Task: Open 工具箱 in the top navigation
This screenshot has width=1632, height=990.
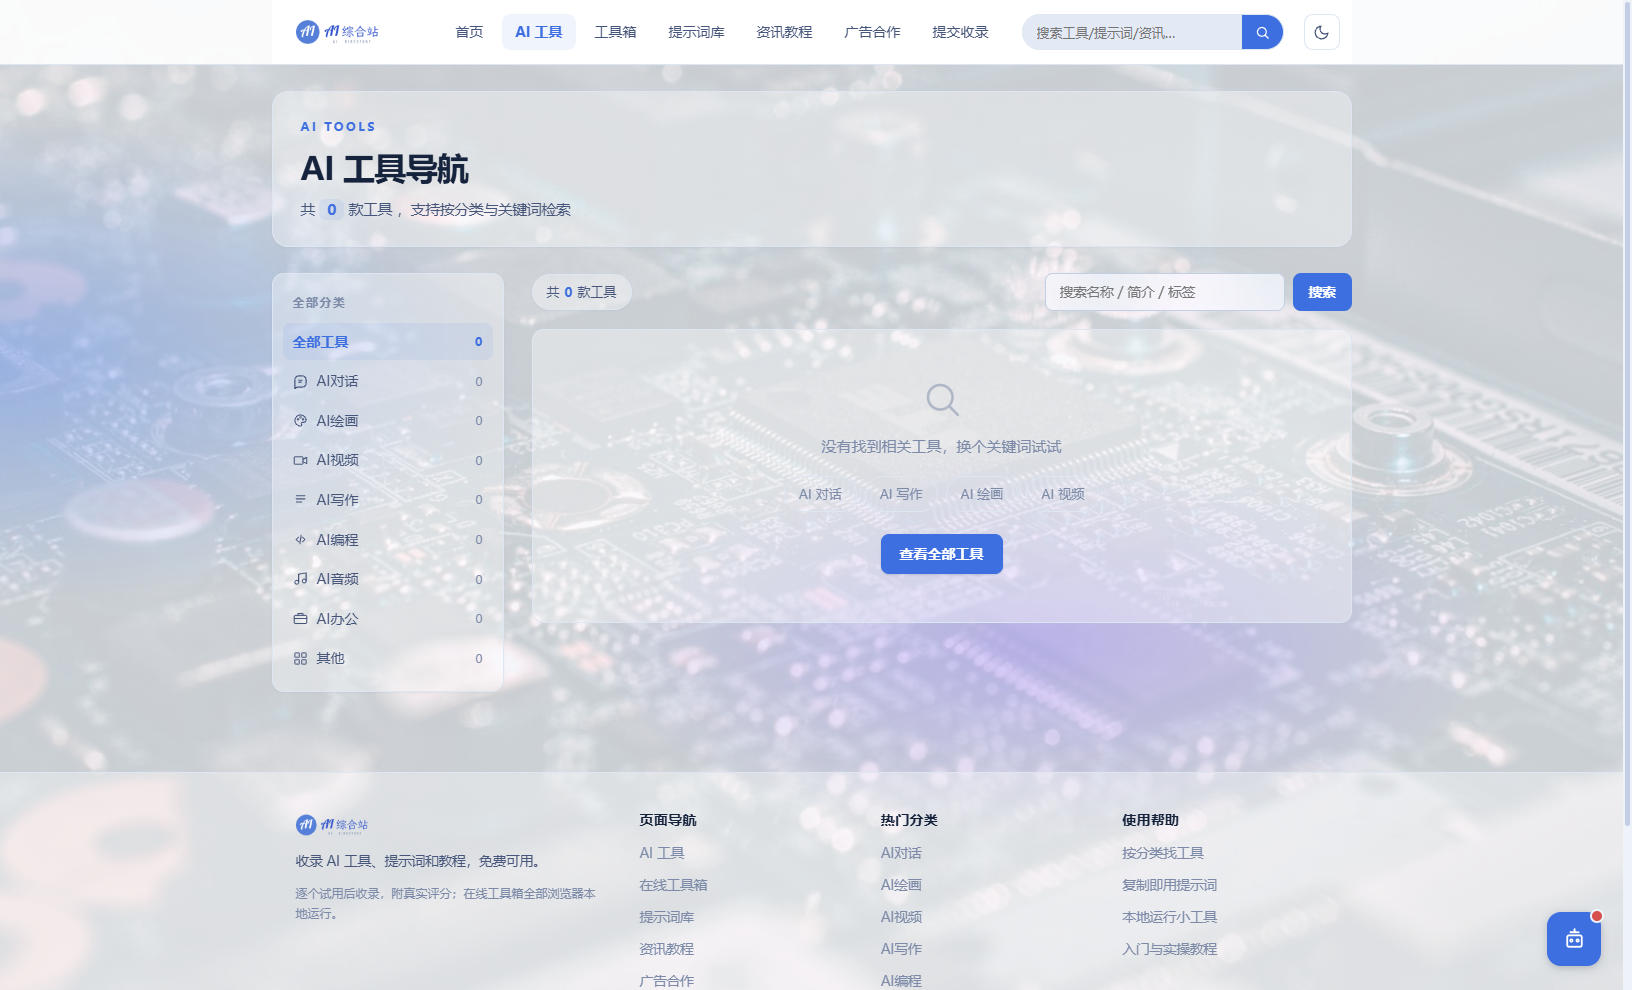Action: click(615, 32)
